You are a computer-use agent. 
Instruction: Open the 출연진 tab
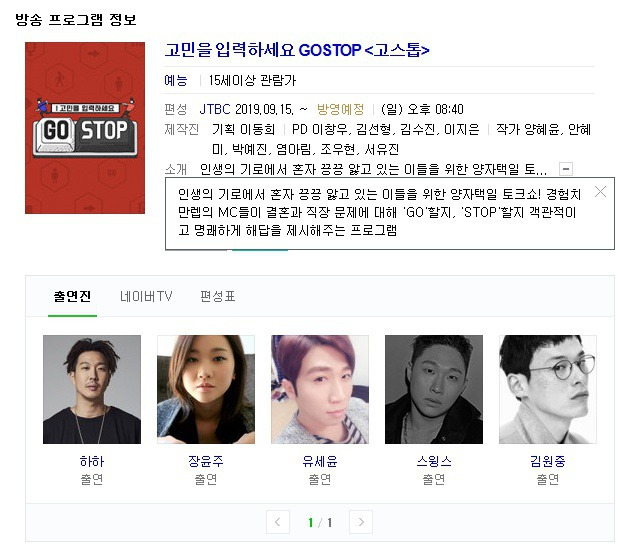tap(72, 296)
